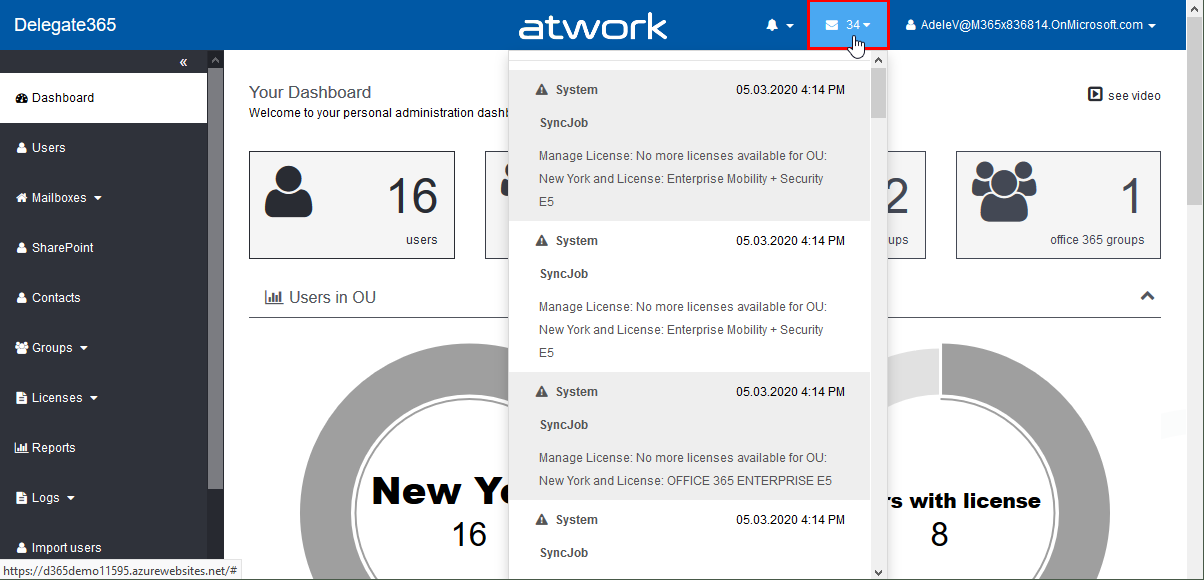This screenshot has height=580, width=1204.
Task: Click the warning icon of the OFFICE 365 ENTERPRISE E5 notification
Action: click(x=542, y=392)
